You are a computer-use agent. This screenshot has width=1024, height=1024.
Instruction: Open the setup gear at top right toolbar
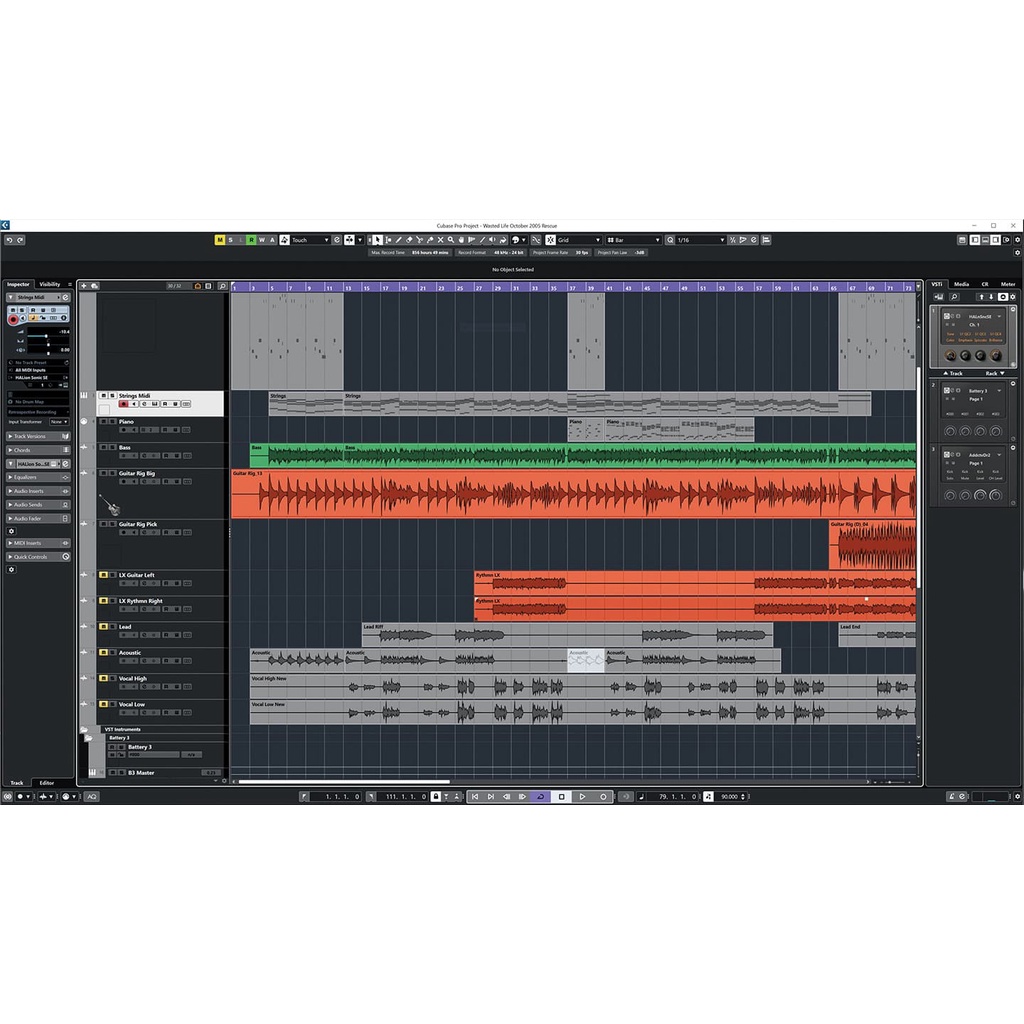[x=1017, y=240]
